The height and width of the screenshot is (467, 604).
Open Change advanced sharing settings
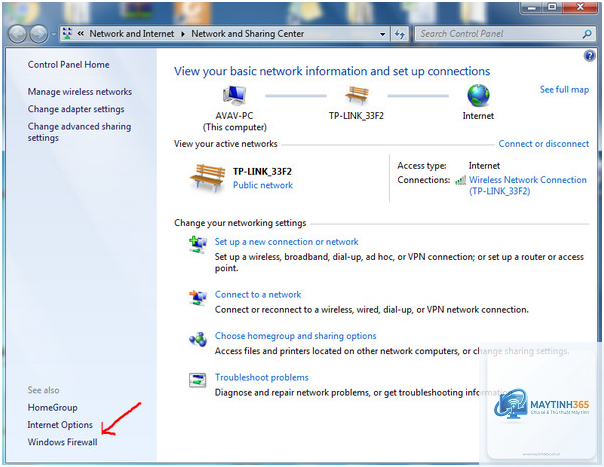(x=79, y=132)
